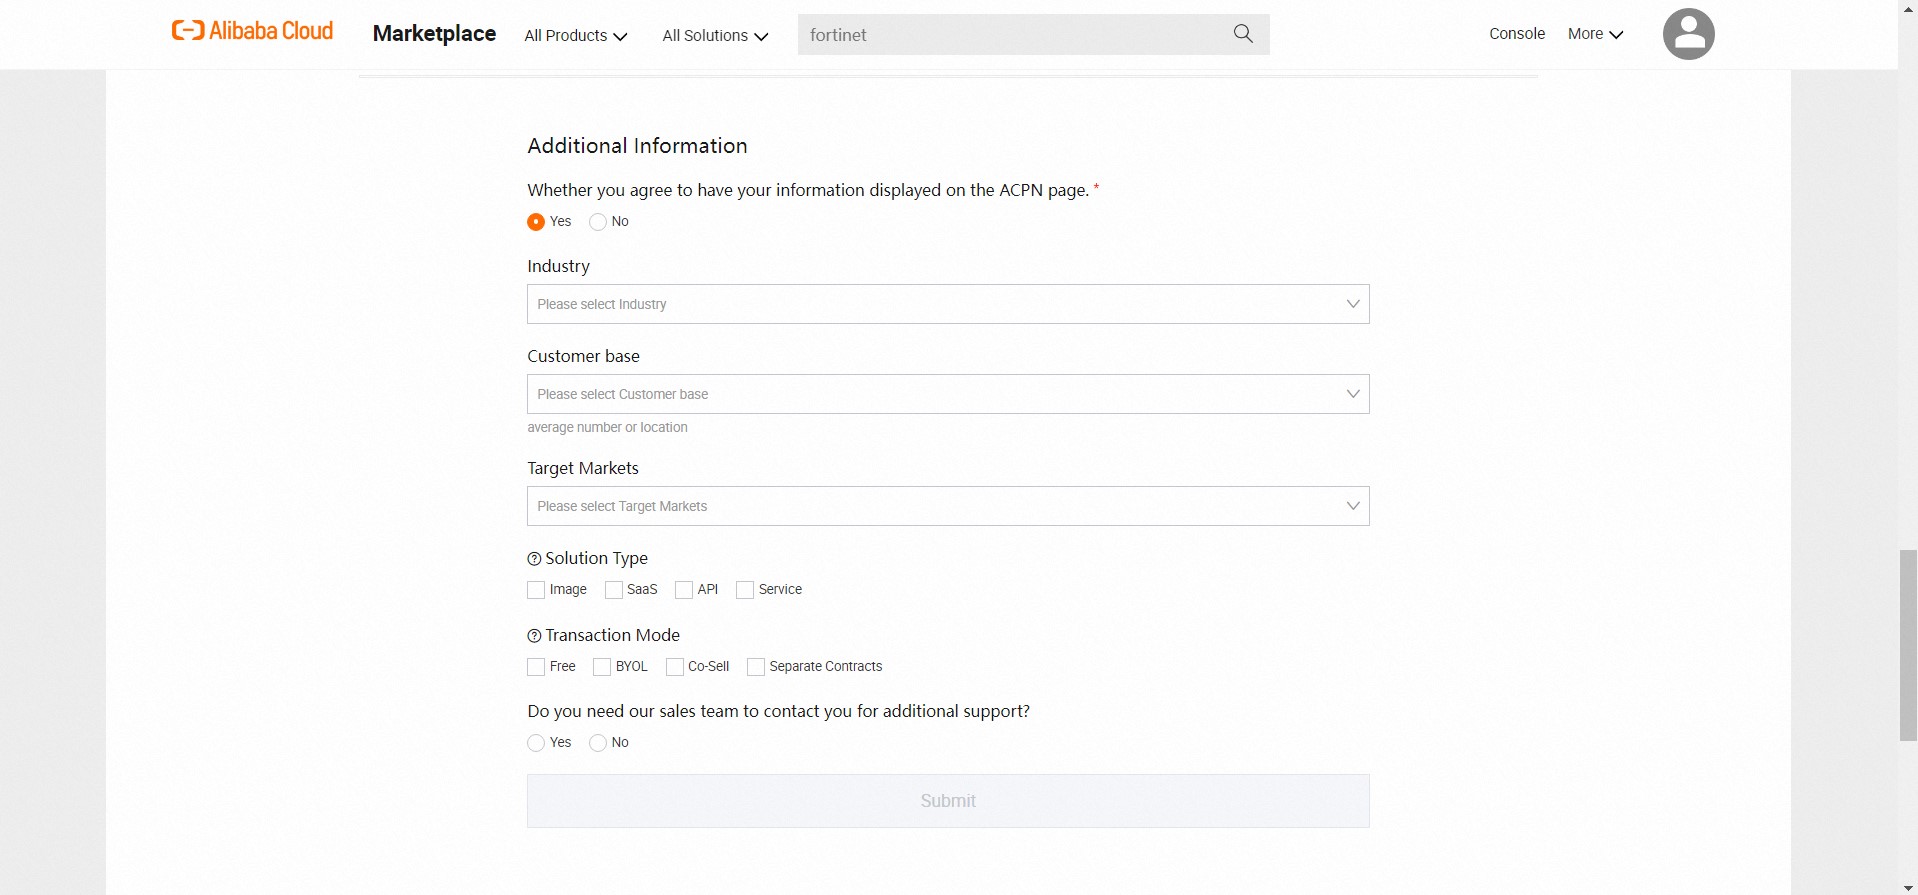Tick the Separate Contracts checkbox

click(x=756, y=667)
